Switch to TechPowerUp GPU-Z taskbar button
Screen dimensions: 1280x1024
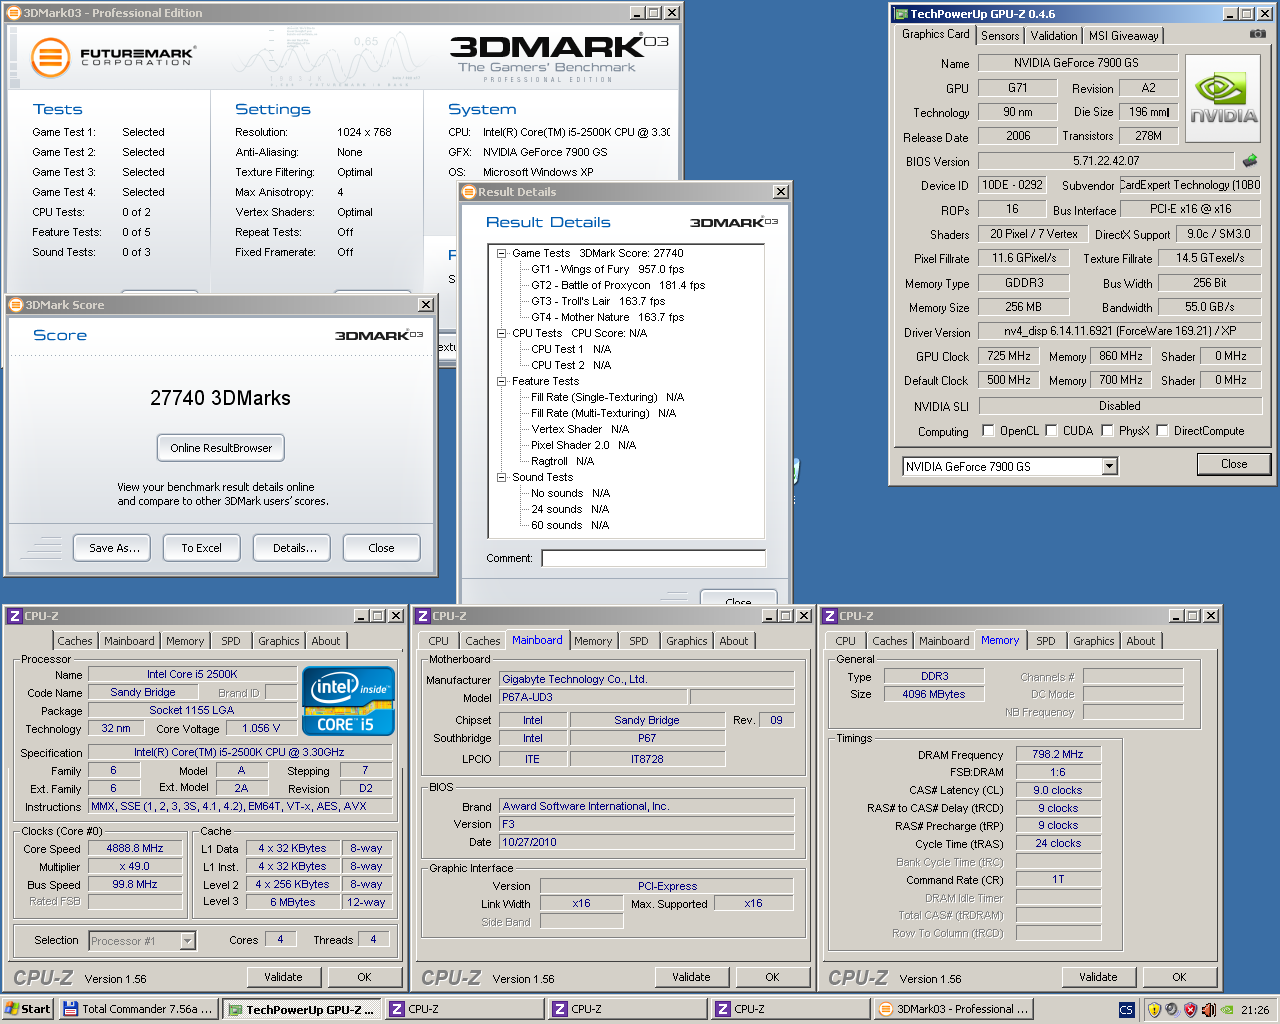[302, 1010]
